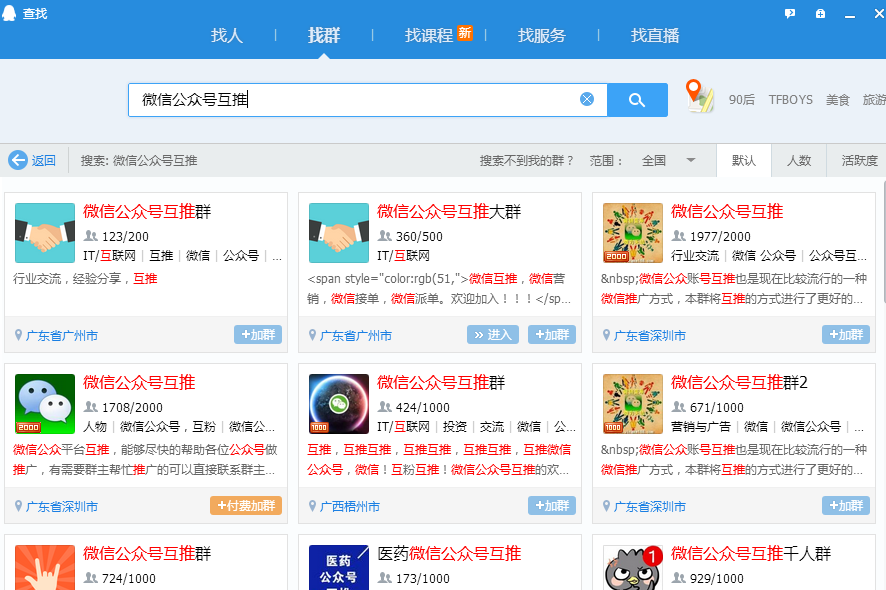Click 进入 button on 微信公众号互推大群
The height and width of the screenshot is (590, 886).
point(493,335)
